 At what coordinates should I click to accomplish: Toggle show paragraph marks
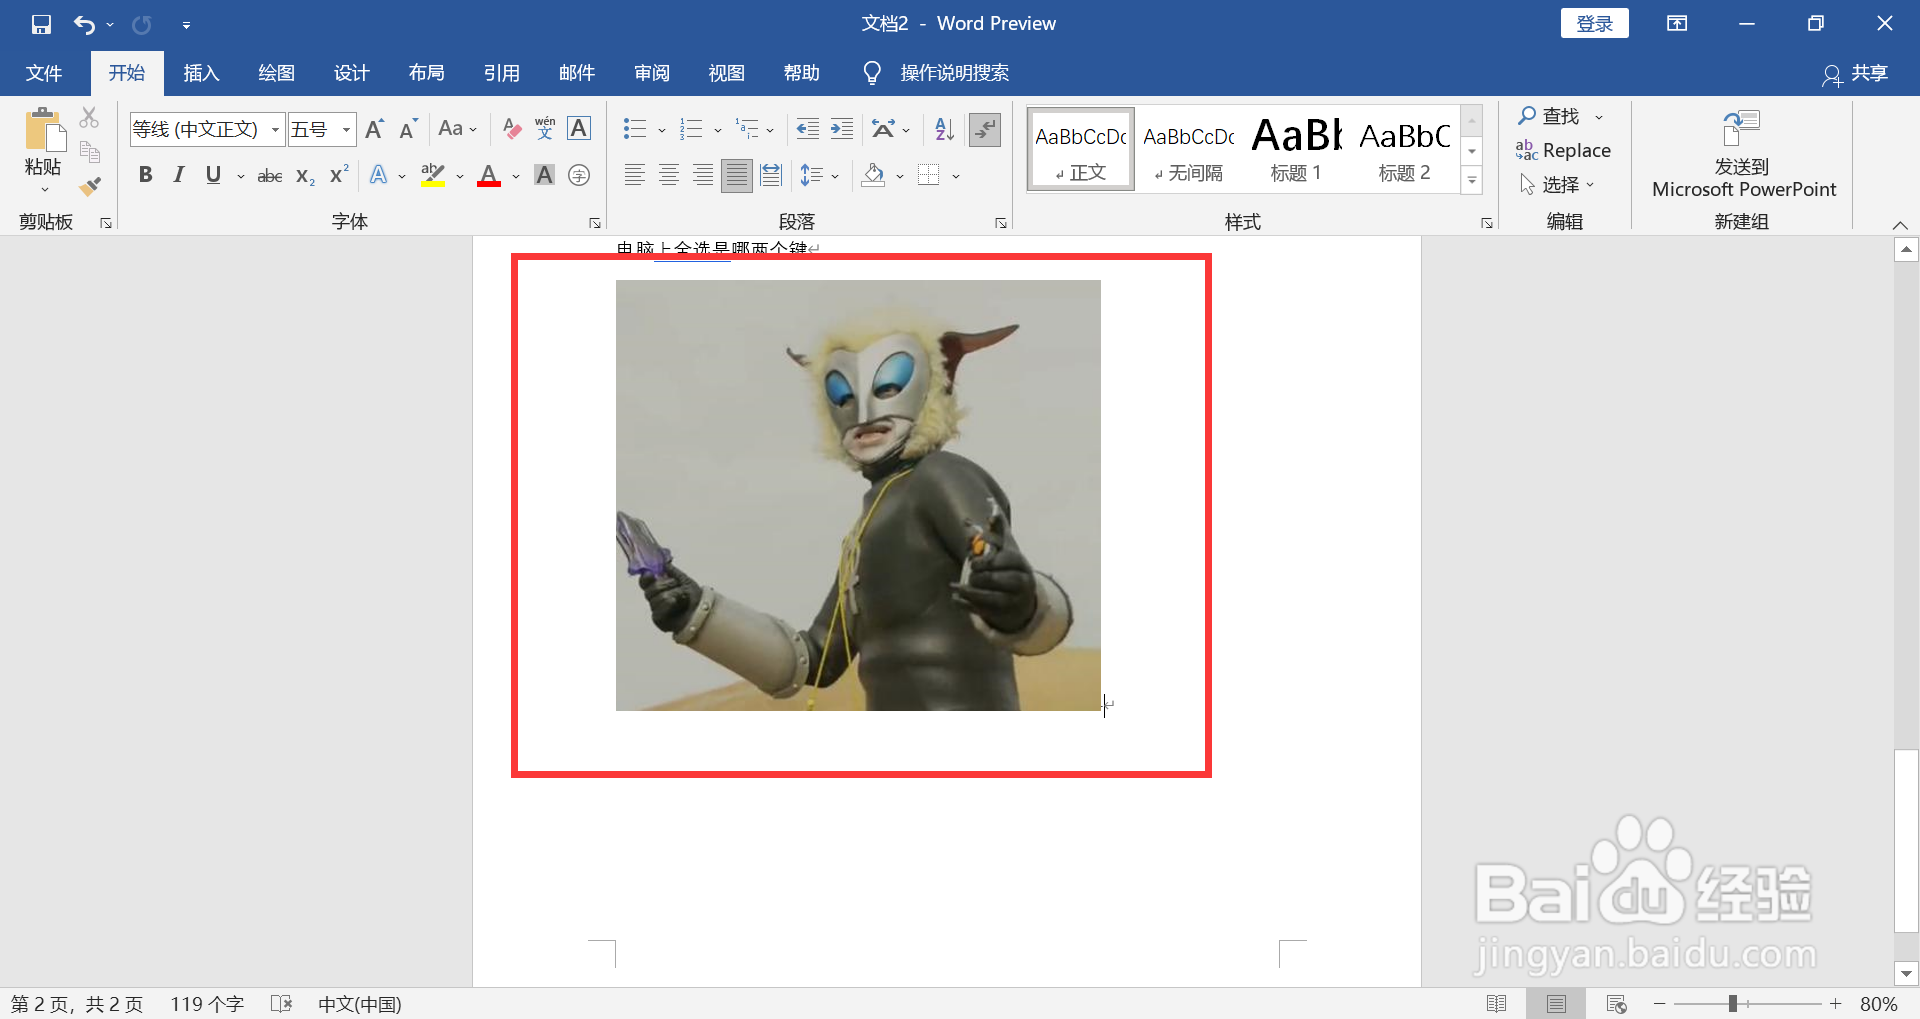click(985, 129)
